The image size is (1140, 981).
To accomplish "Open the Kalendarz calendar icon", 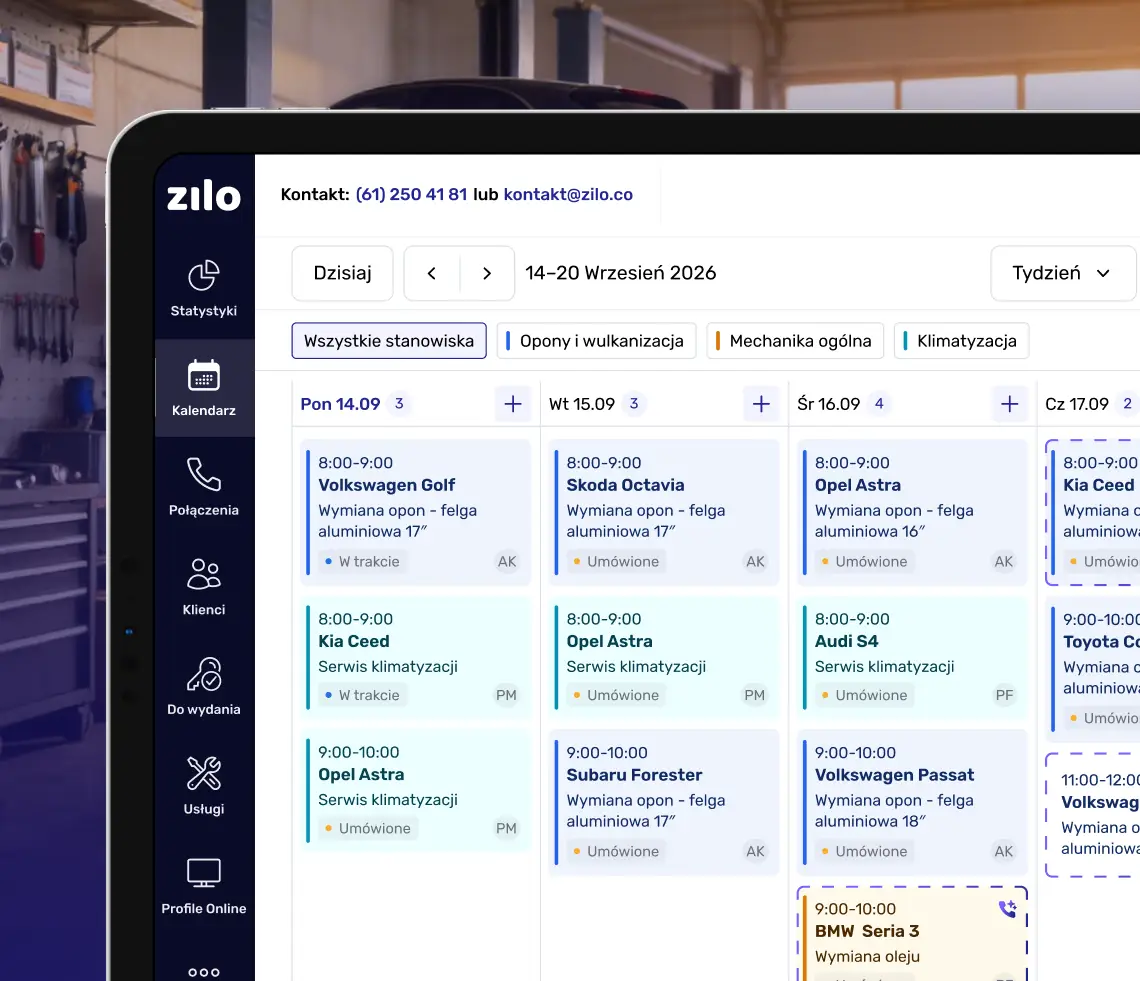I will pos(204,376).
